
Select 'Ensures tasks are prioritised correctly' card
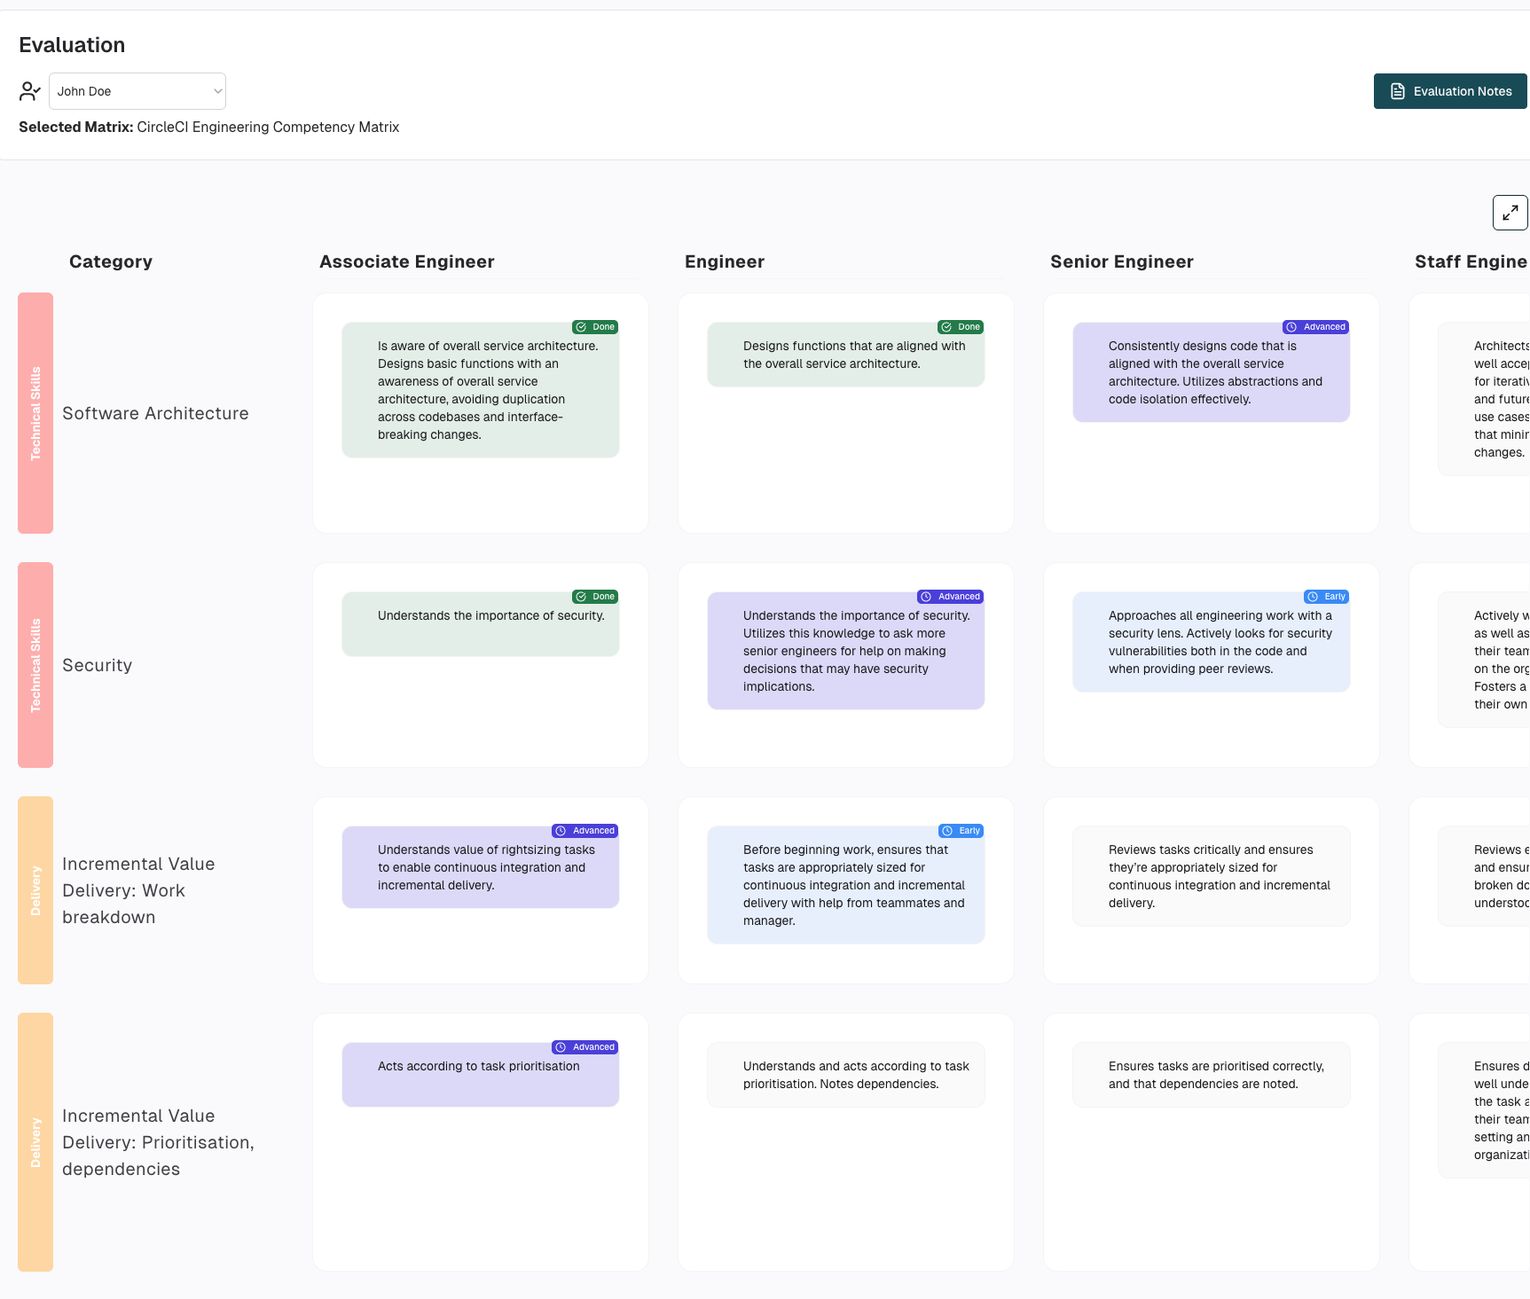tap(1211, 1075)
